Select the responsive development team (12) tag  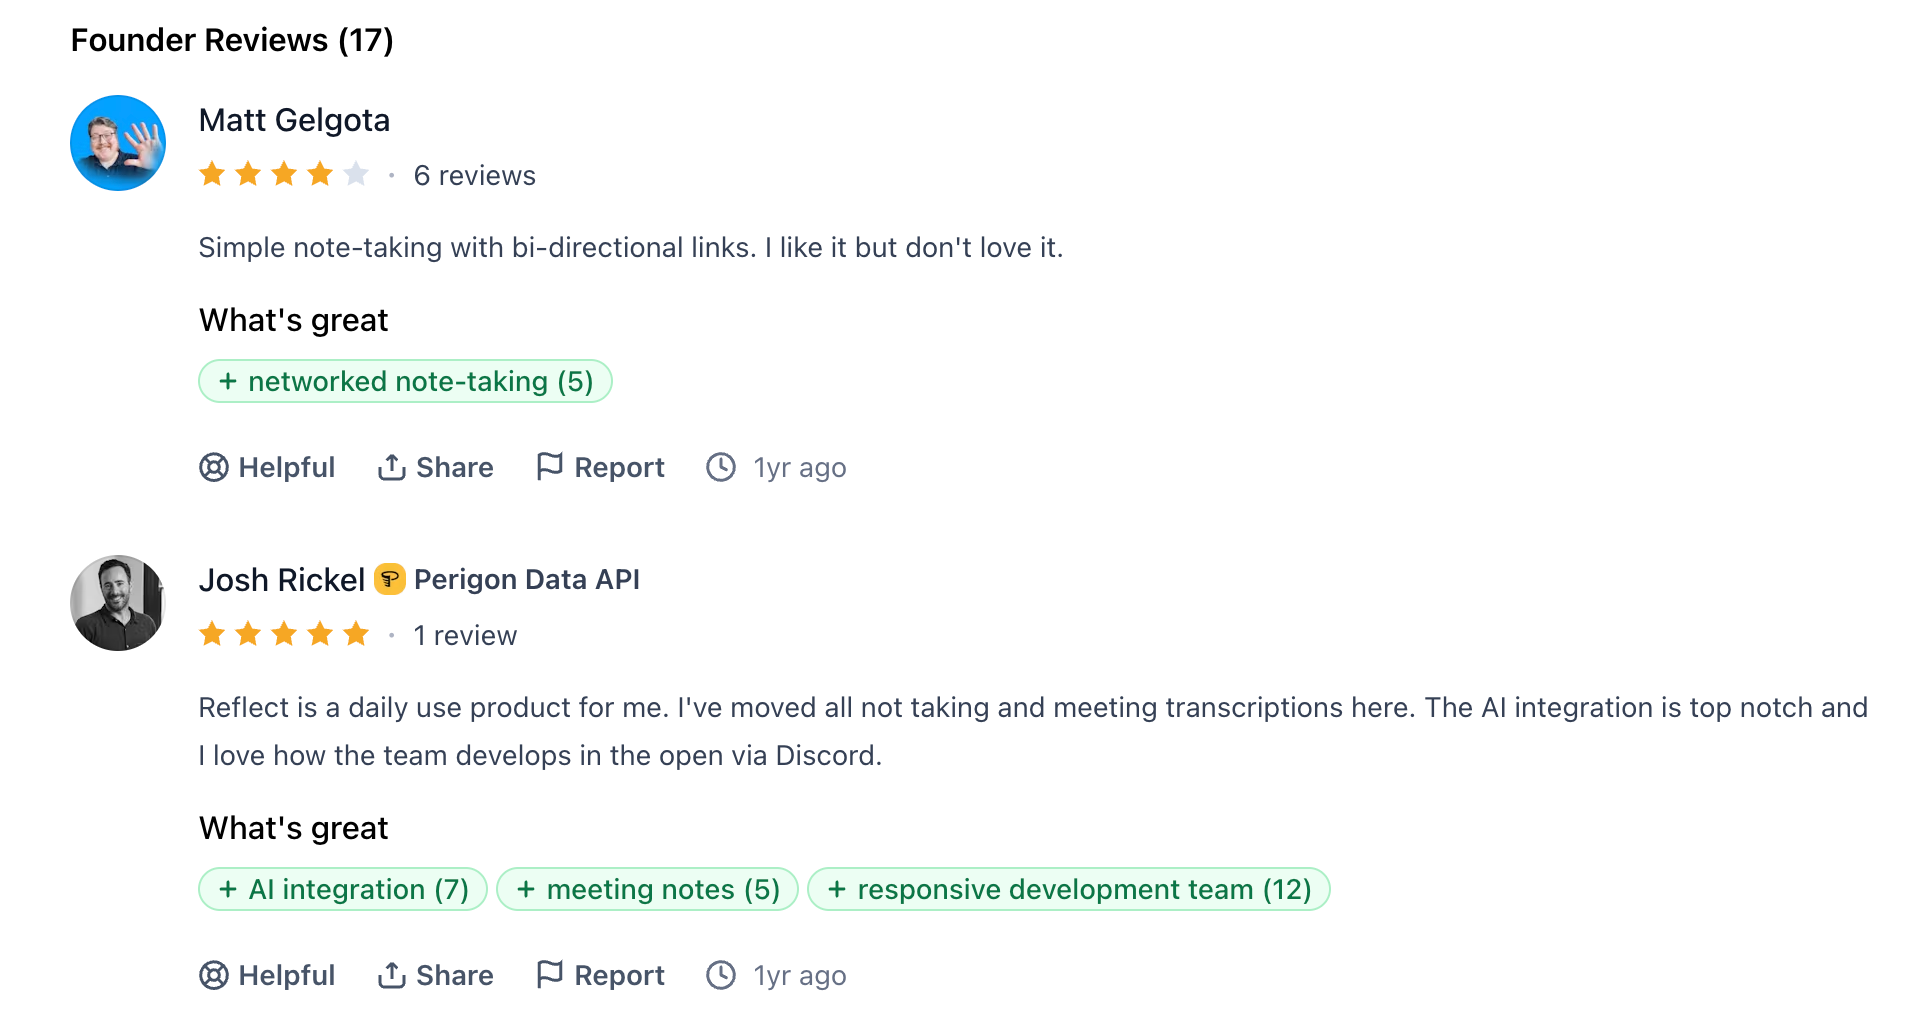1068,889
